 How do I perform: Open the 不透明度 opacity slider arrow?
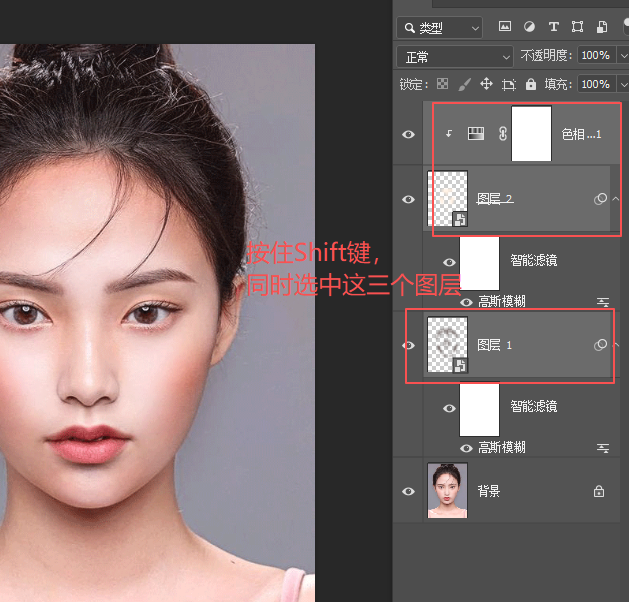tap(623, 55)
